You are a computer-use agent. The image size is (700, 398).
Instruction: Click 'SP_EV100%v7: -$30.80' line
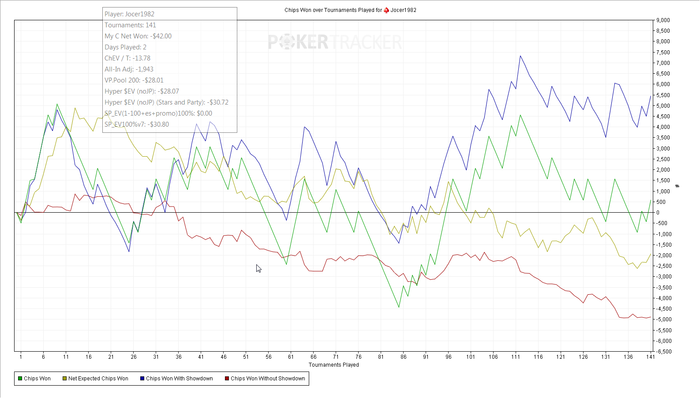[x=137, y=124]
